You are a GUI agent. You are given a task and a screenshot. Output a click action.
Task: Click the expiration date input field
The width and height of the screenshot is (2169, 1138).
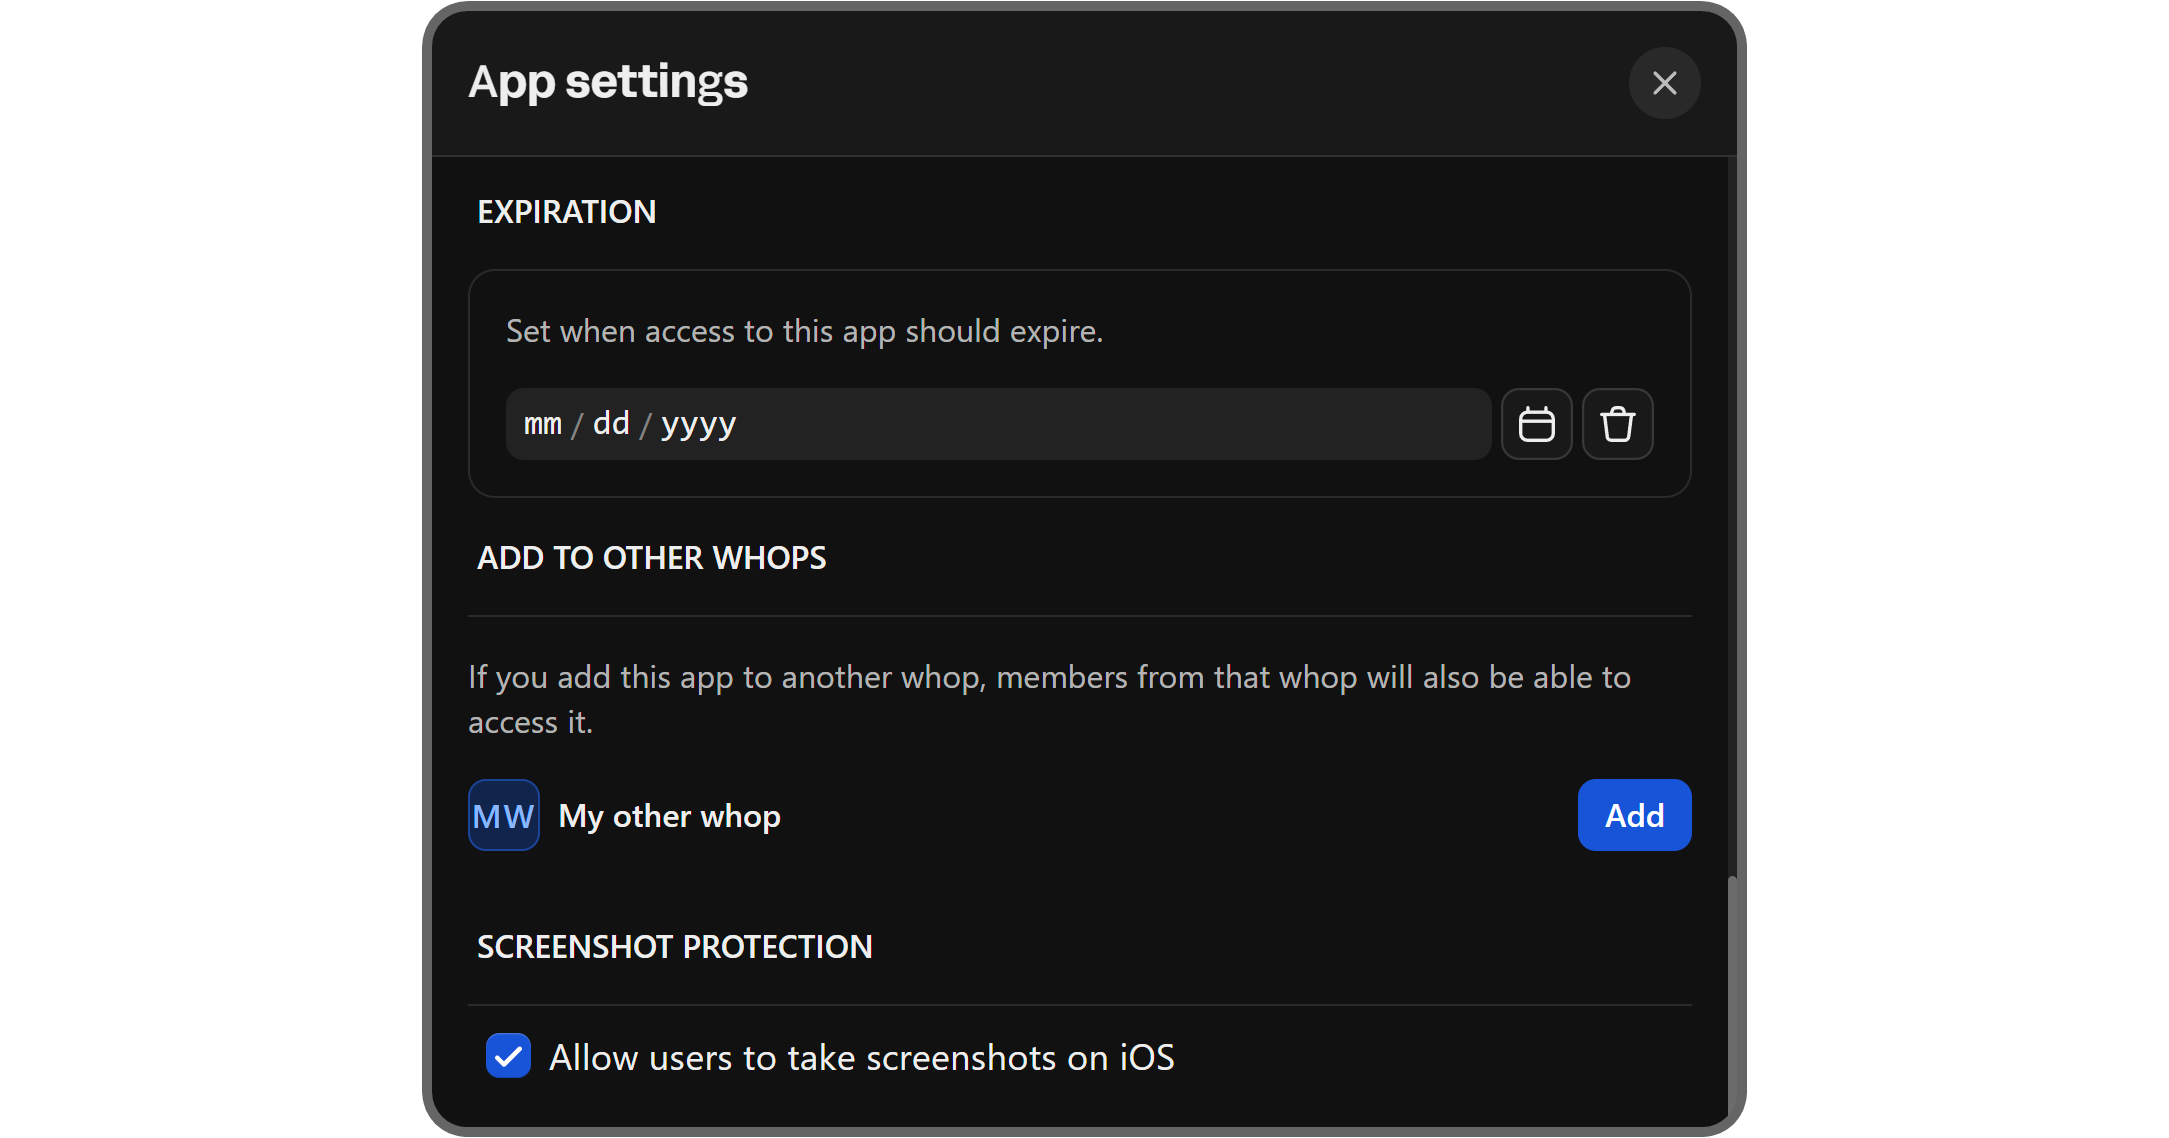(x=998, y=423)
